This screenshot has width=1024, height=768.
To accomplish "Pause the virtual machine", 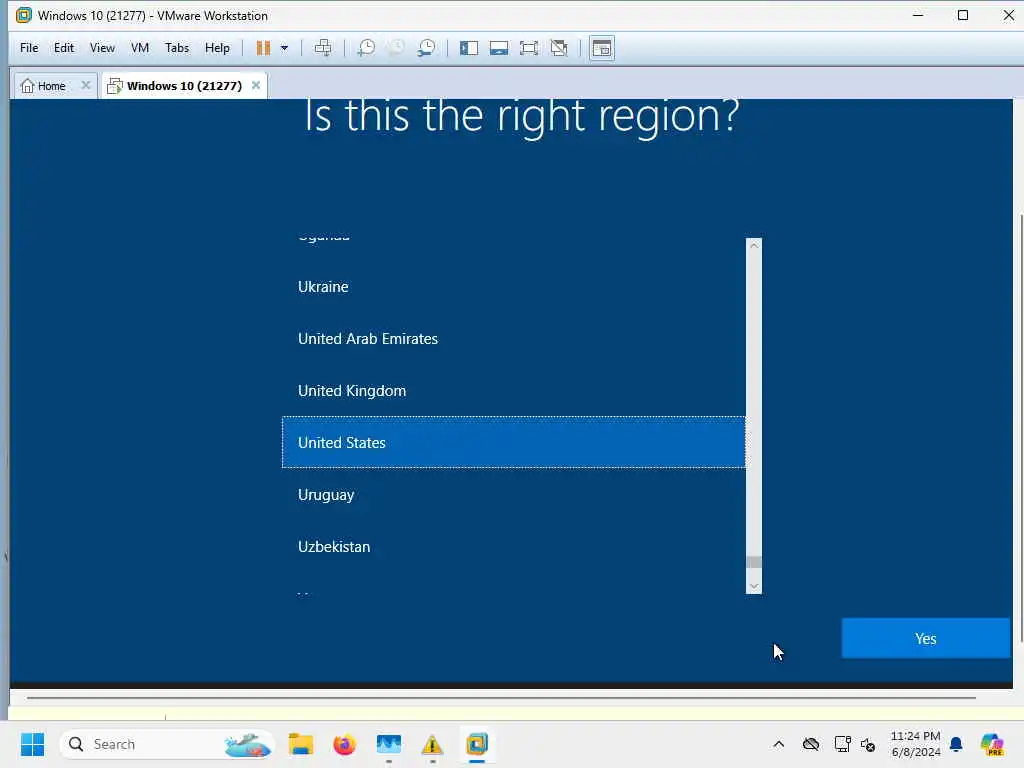I will [263, 48].
